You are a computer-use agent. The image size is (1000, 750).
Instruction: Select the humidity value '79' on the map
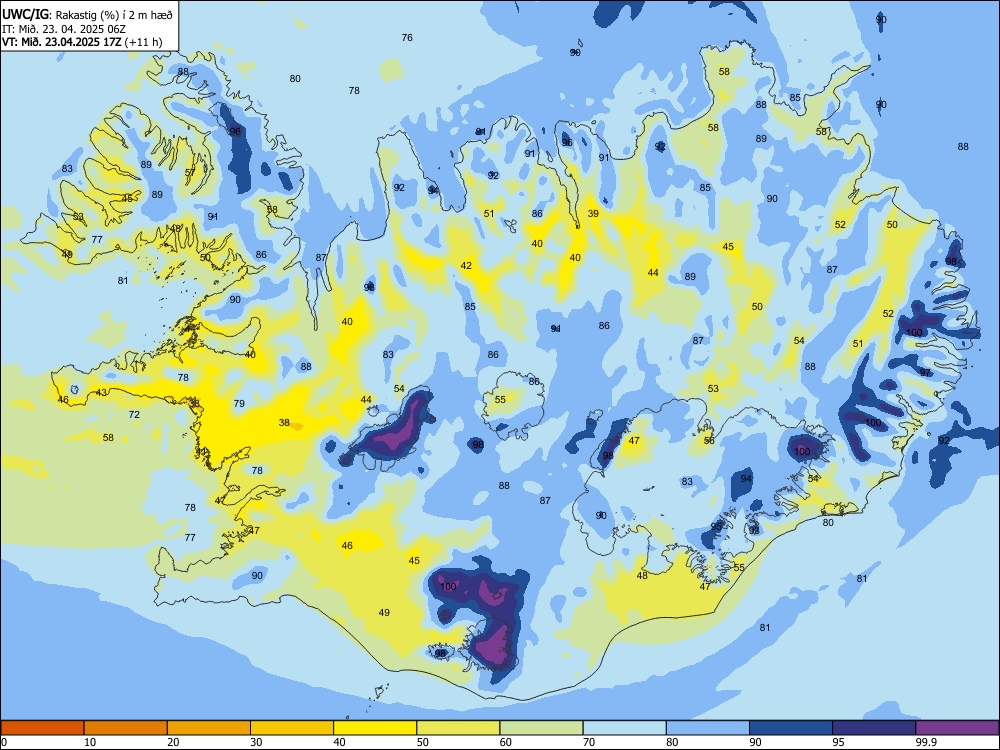(239, 403)
